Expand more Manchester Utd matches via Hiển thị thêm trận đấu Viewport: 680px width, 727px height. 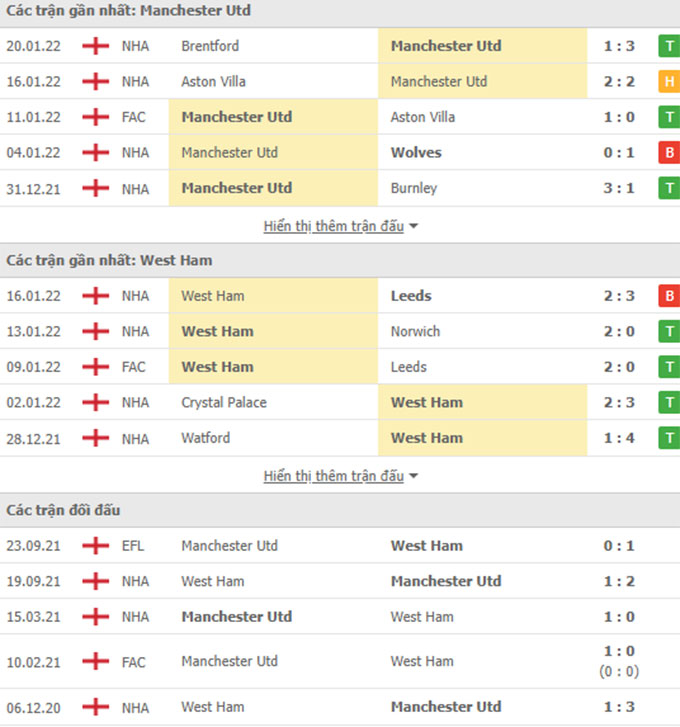[x=340, y=226]
